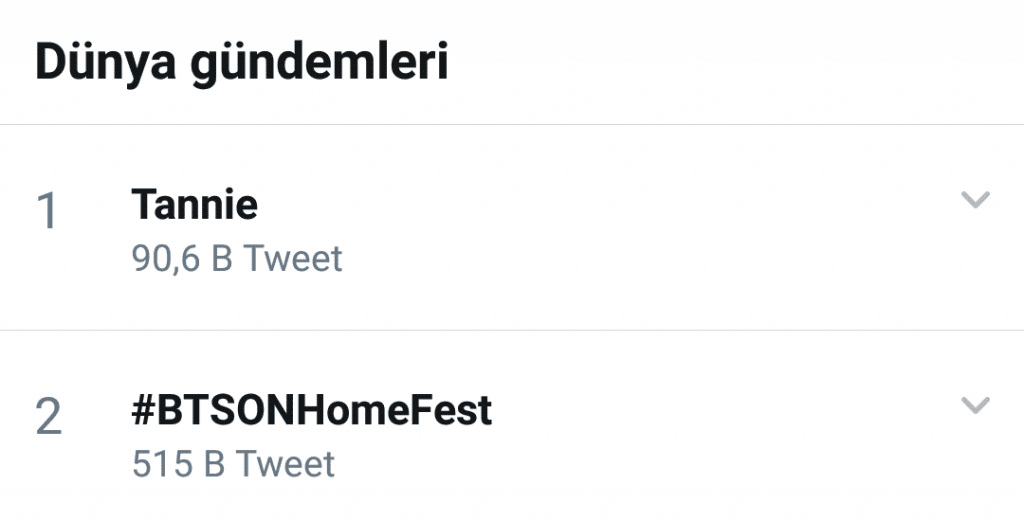
Task: Show more options for the #BTSONHomeFest trend
Action: (x=974, y=405)
